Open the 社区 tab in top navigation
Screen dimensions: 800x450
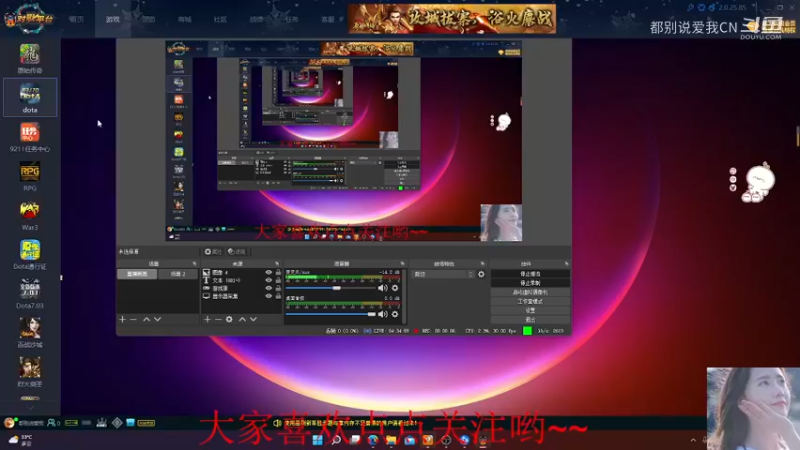tap(220, 19)
